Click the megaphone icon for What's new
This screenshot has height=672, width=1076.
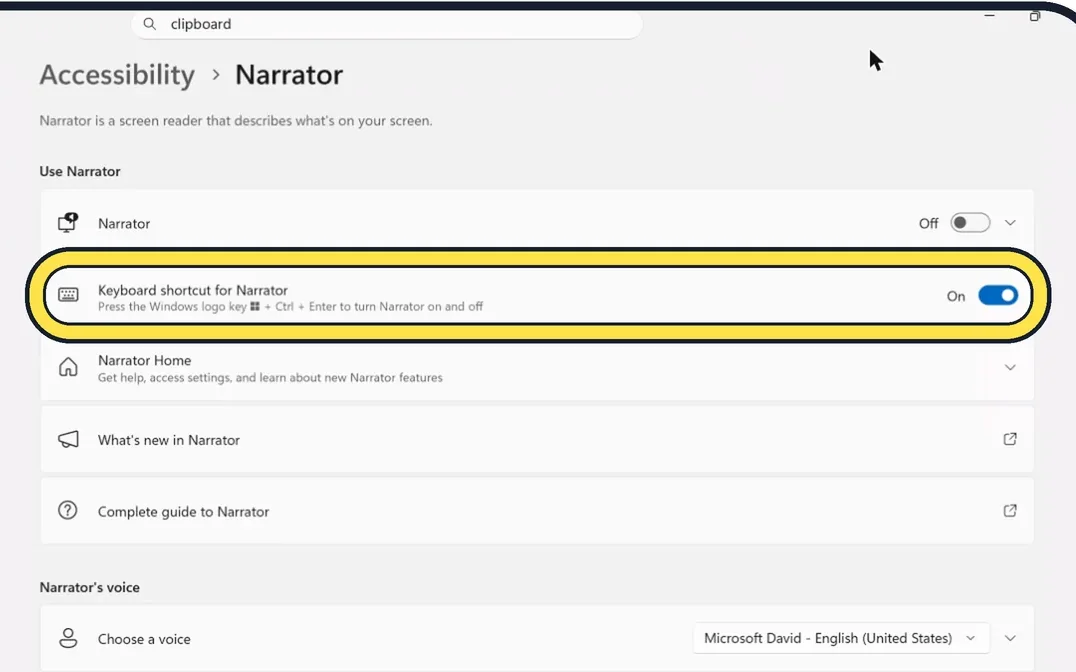68,439
